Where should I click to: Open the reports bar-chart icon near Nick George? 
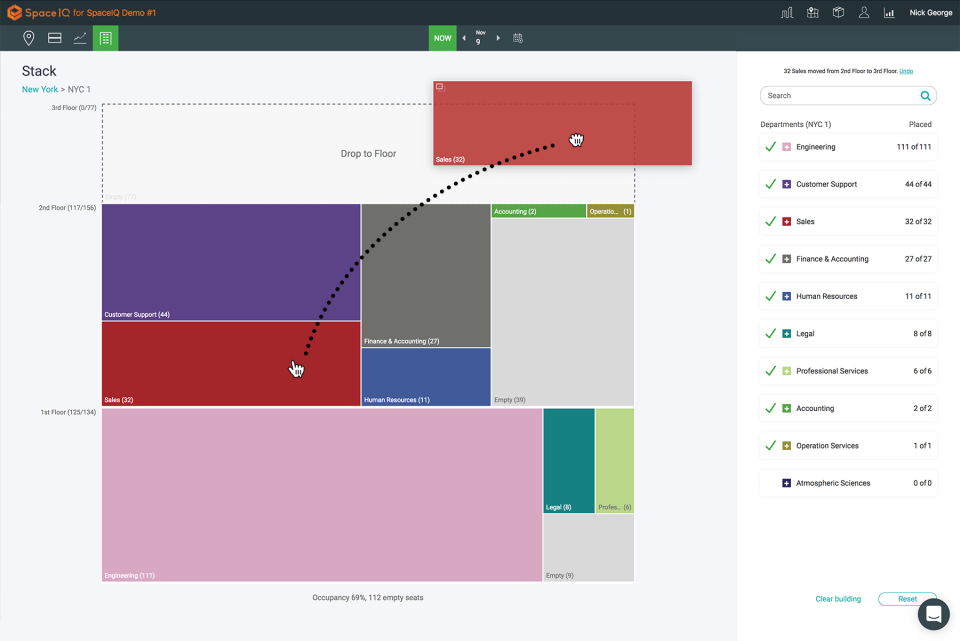[x=889, y=13]
